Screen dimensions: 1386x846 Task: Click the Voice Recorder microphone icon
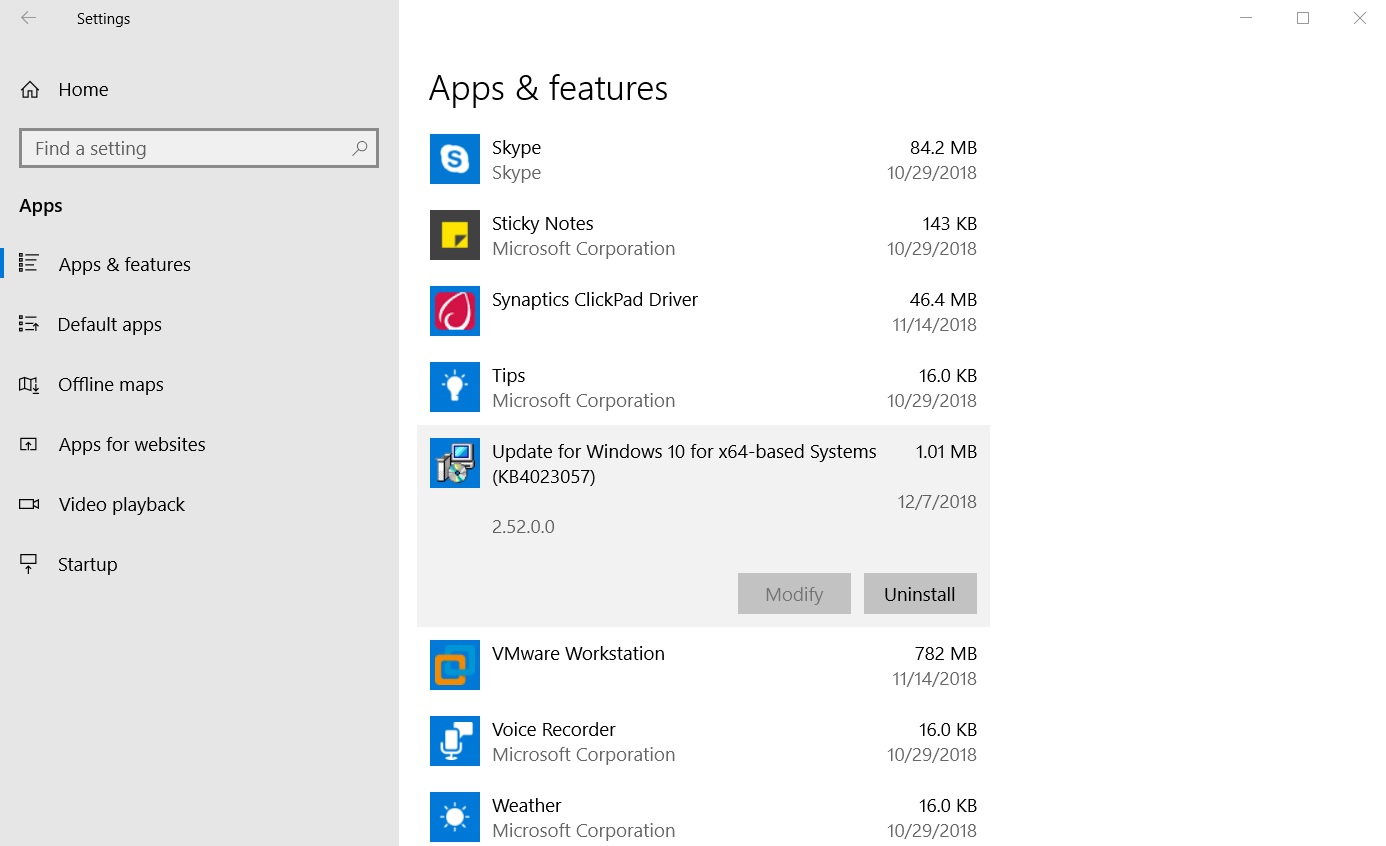(x=455, y=741)
